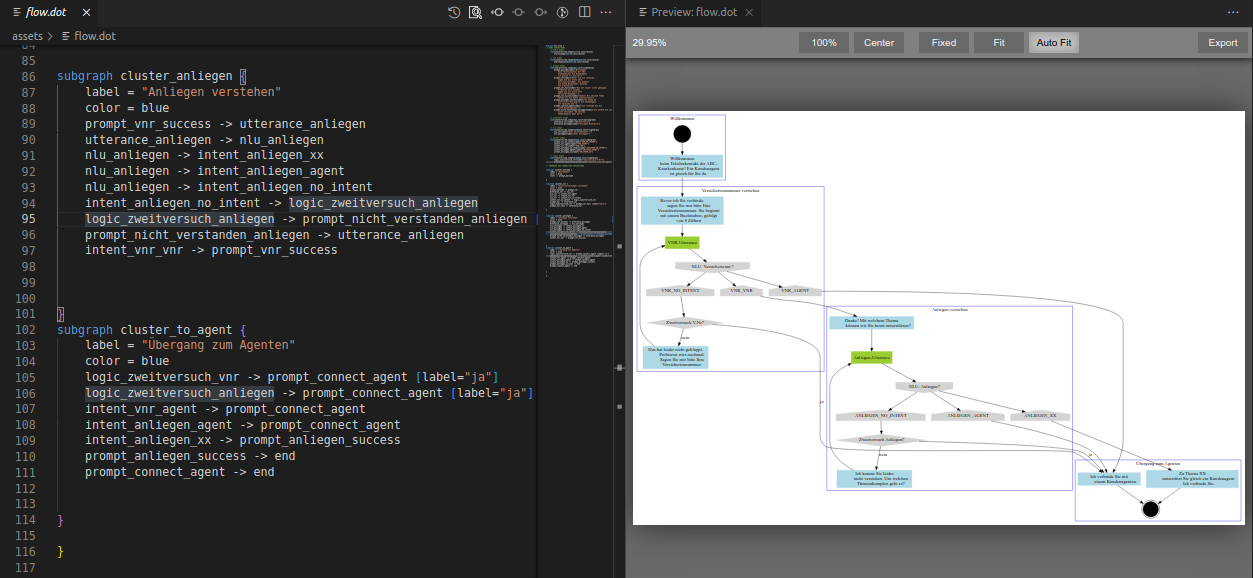Go to next change icon
This screenshot has width=1253, height=578.
pyautogui.click(x=541, y=12)
